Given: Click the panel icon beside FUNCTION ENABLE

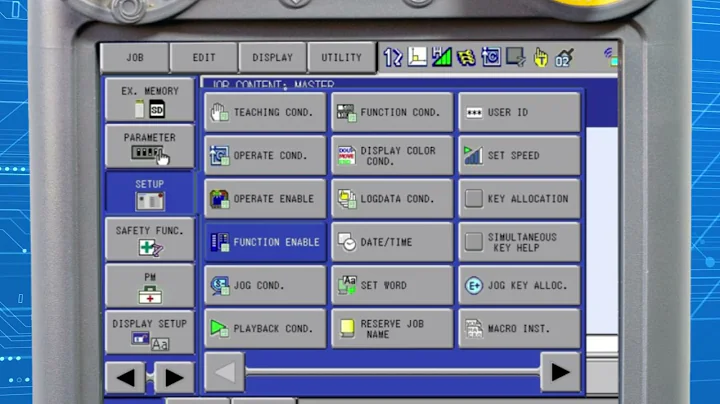Looking at the screenshot, I should click(x=219, y=242).
